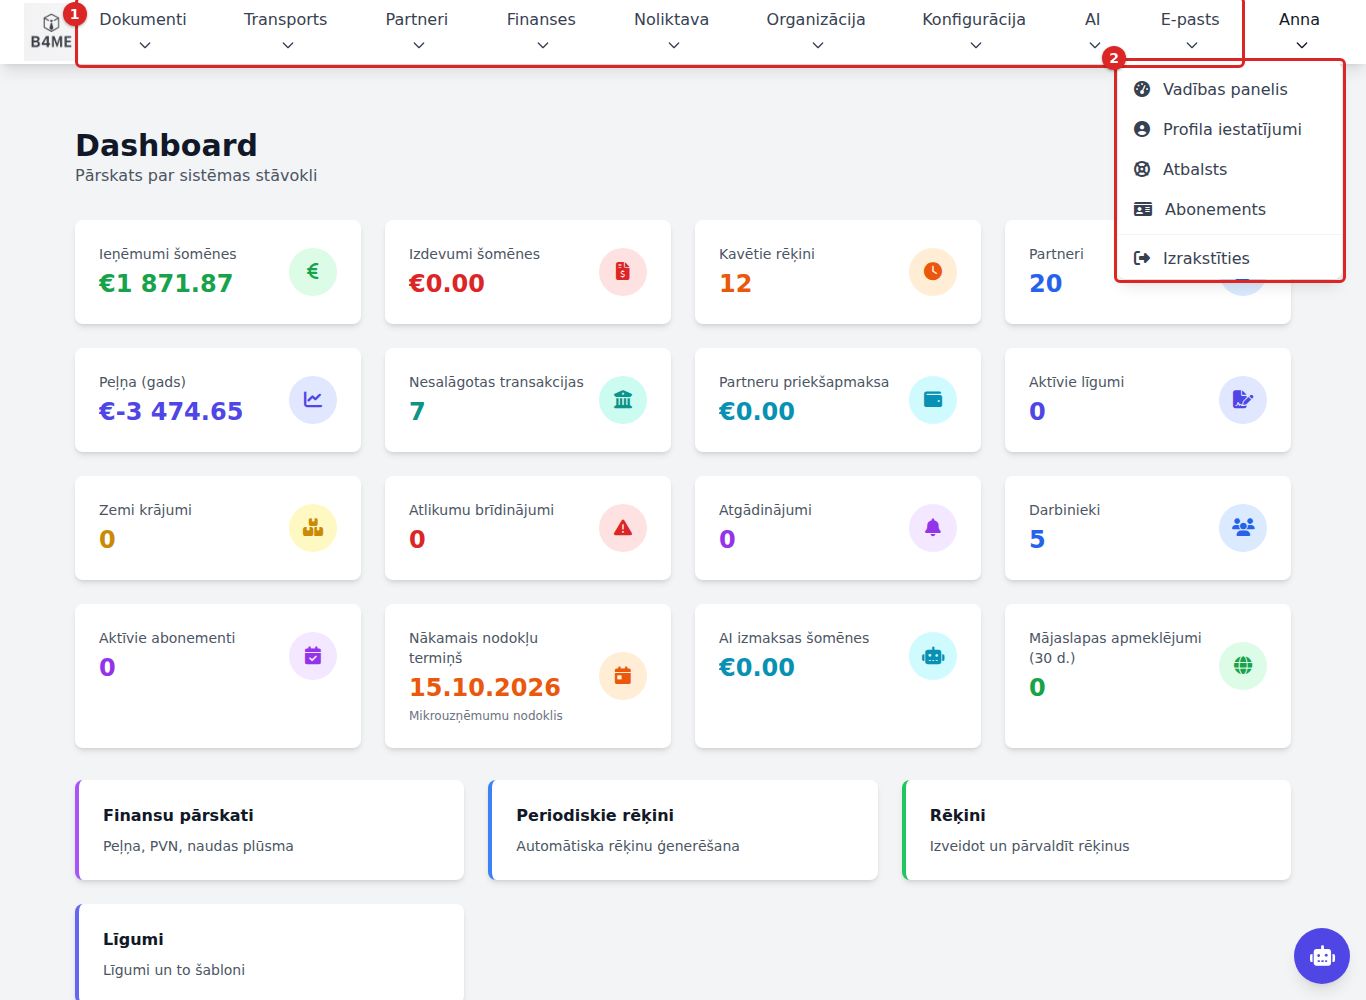Click the 15.10.2026 tax deadline date

(485, 687)
